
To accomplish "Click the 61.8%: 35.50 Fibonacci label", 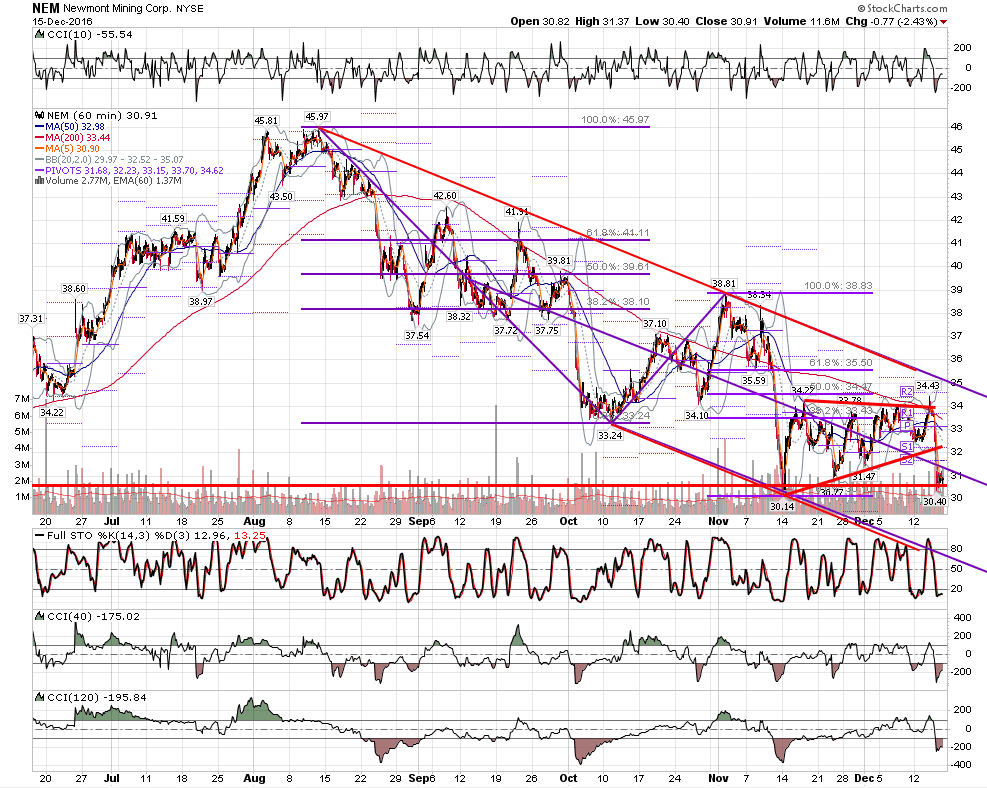I will pos(841,363).
